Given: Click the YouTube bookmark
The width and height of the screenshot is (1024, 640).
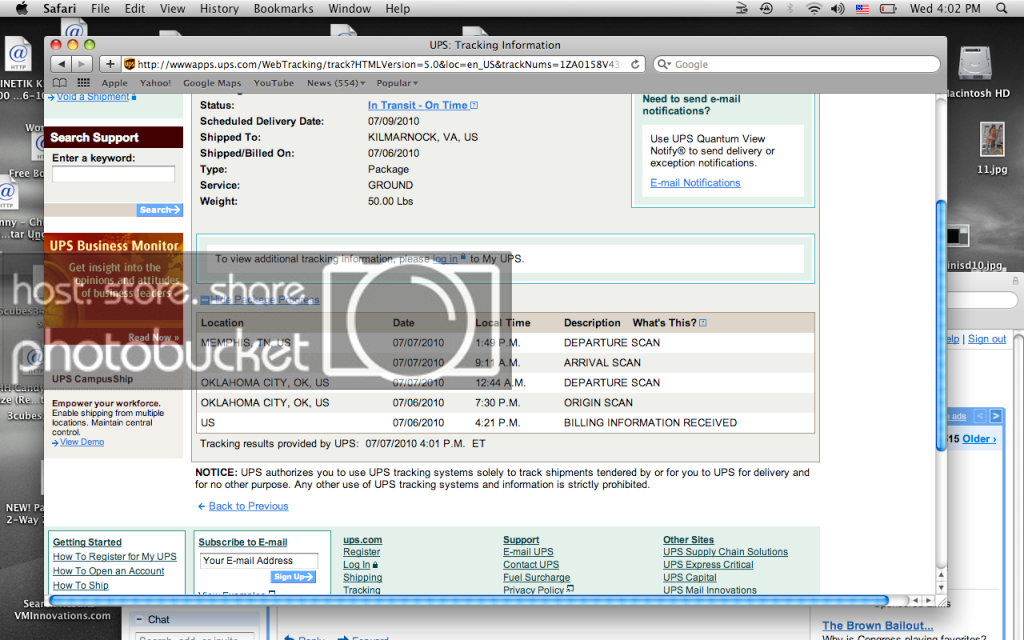Looking at the screenshot, I should tap(274, 83).
